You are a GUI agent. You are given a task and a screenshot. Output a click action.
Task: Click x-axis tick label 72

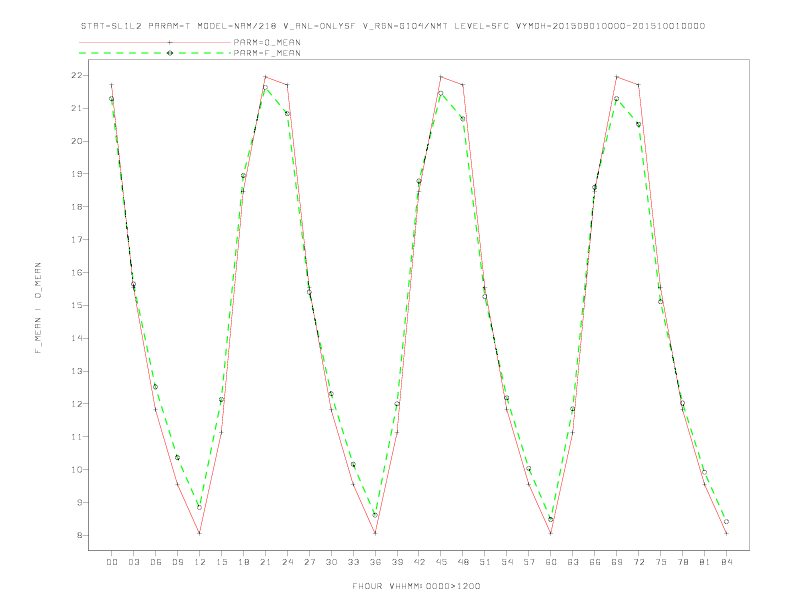click(x=638, y=562)
